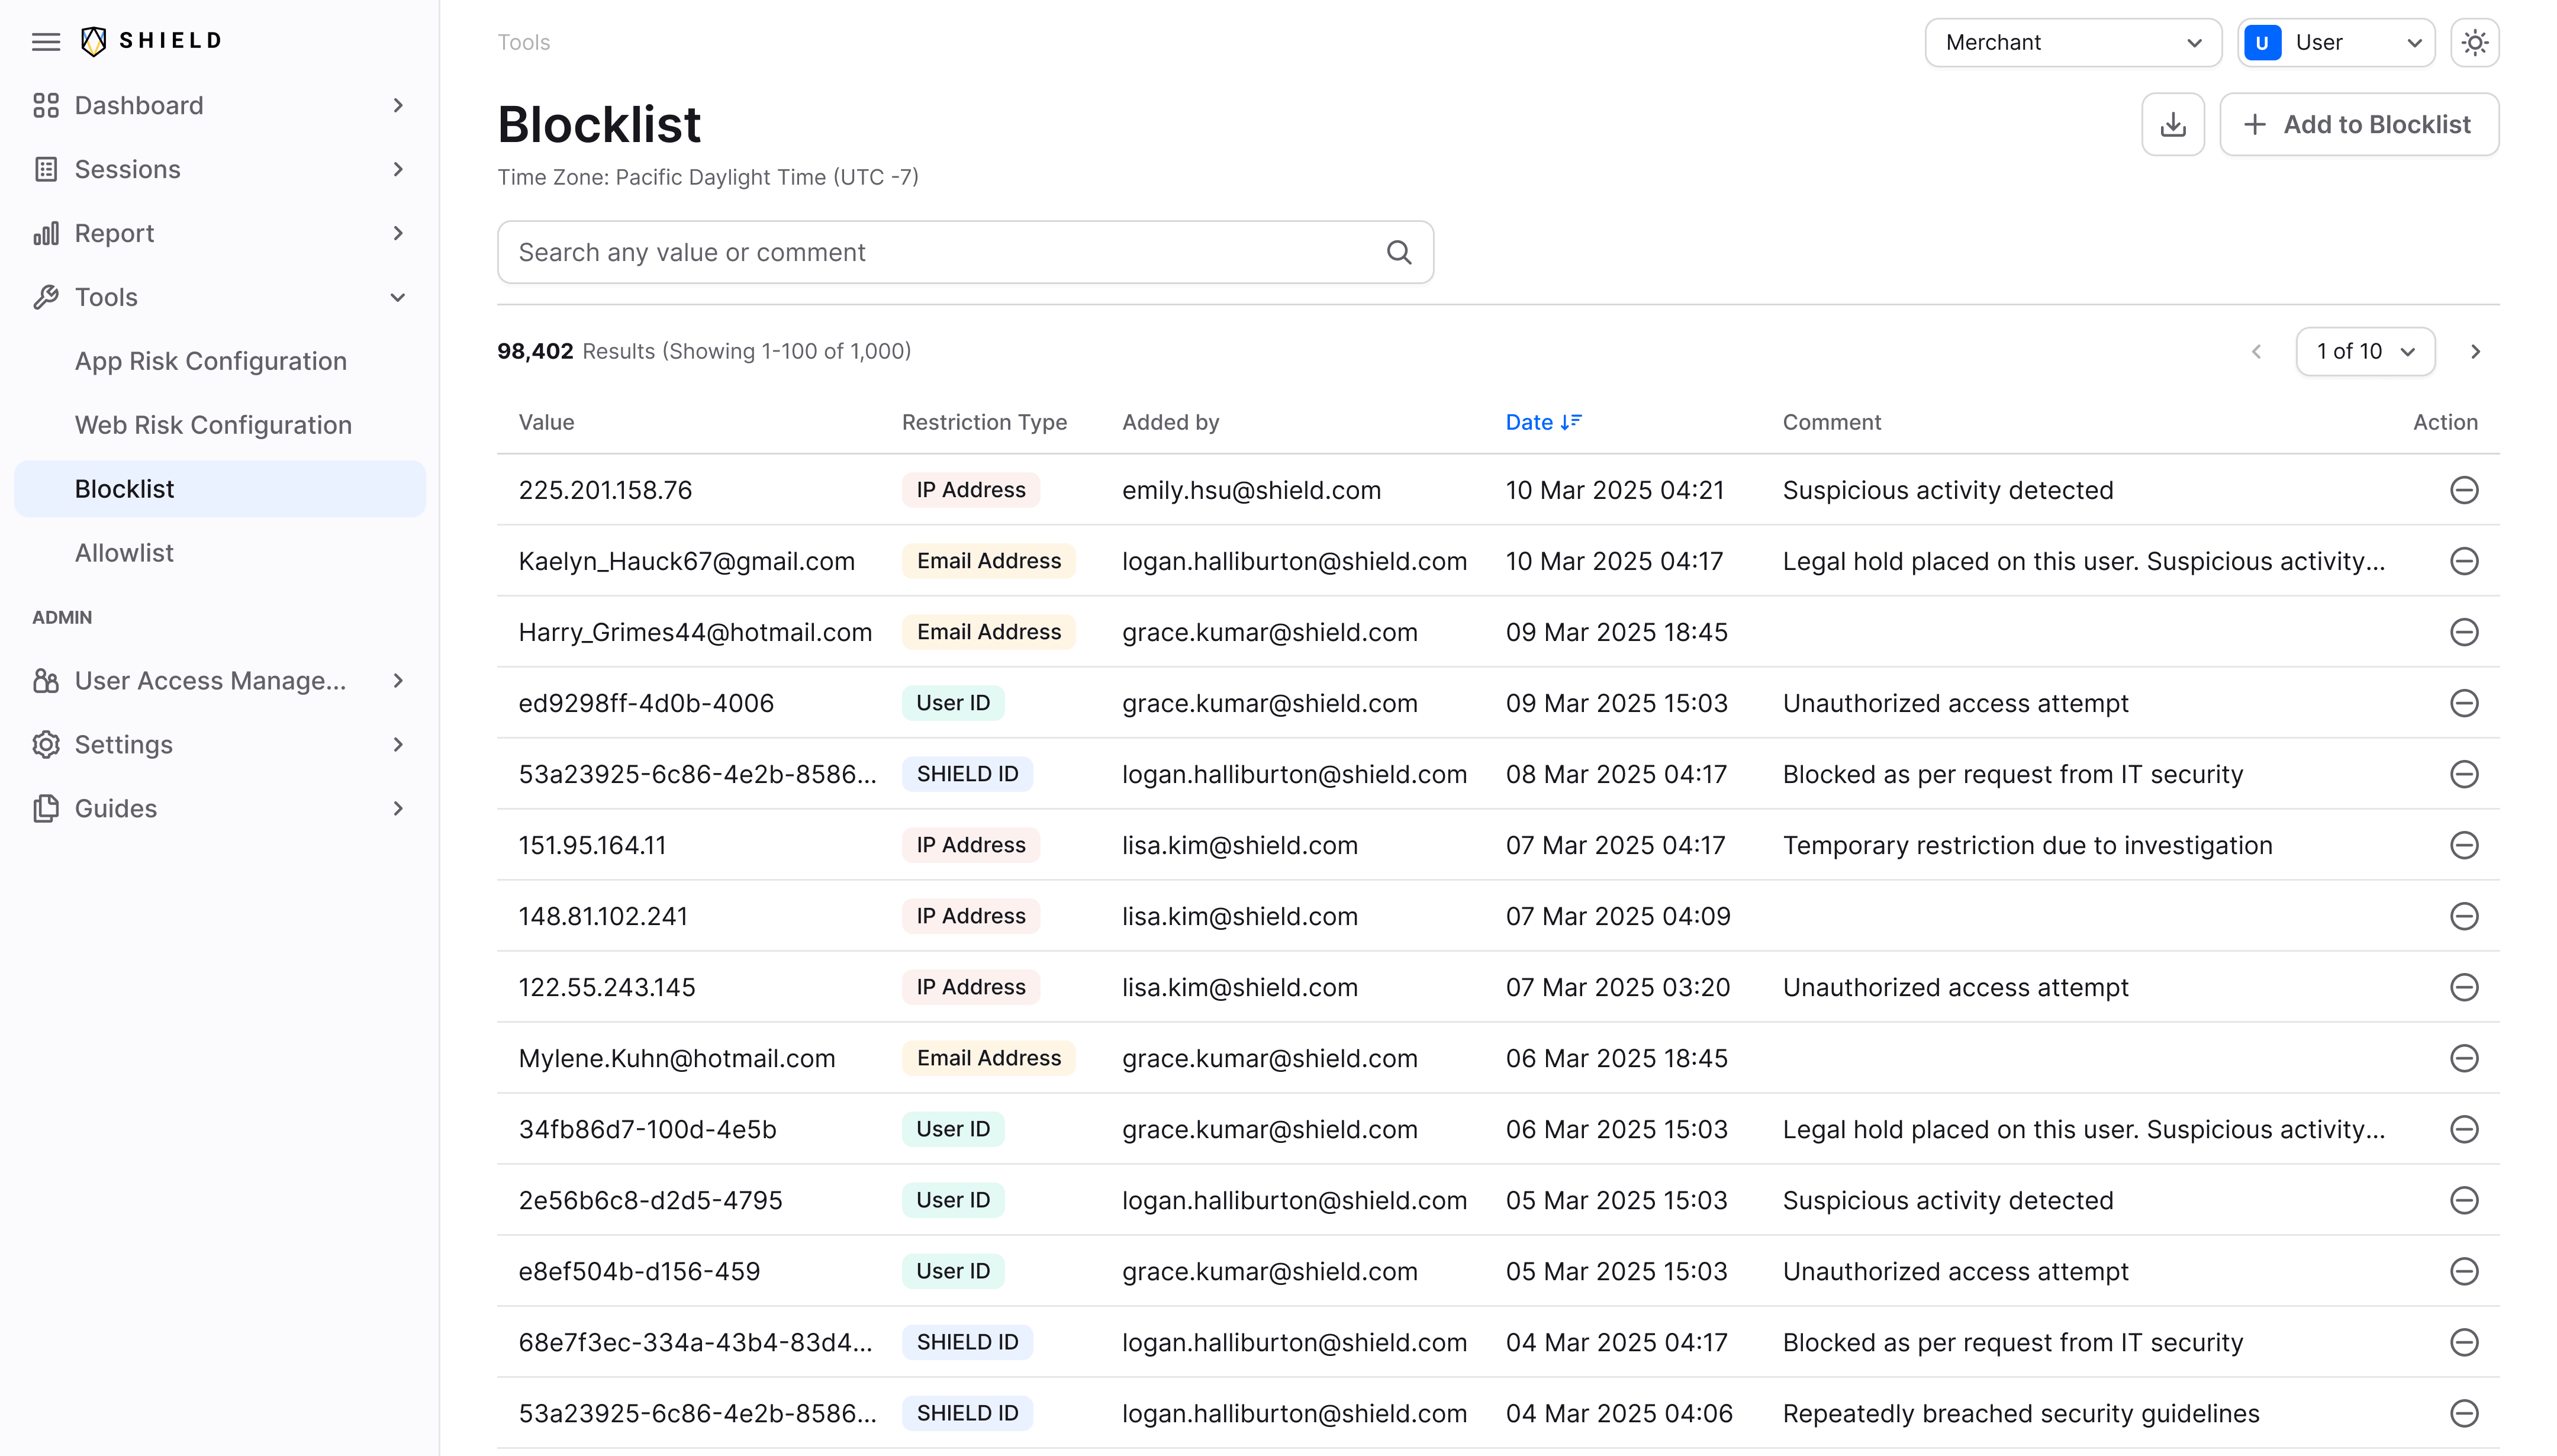Image resolution: width=2557 pixels, height=1456 pixels.
Task: Remove the Mylene.Kuhn@hotmail.com entry
Action: pos(2464,1058)
